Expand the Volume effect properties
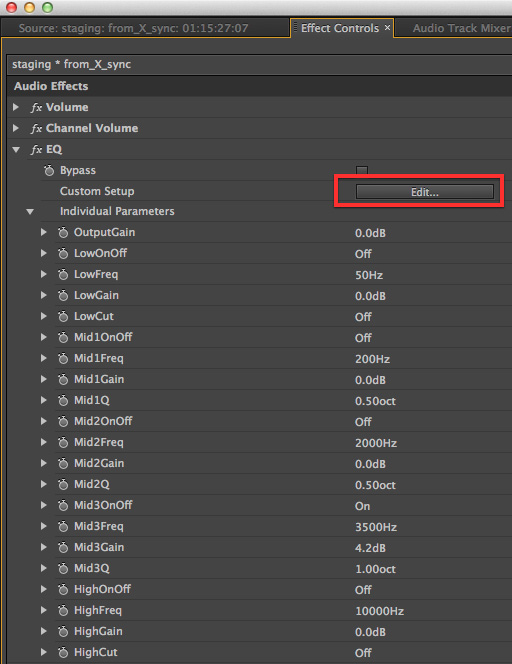This screenshot has height=664, width=512. pyautogui.click(x=16, y=107)
